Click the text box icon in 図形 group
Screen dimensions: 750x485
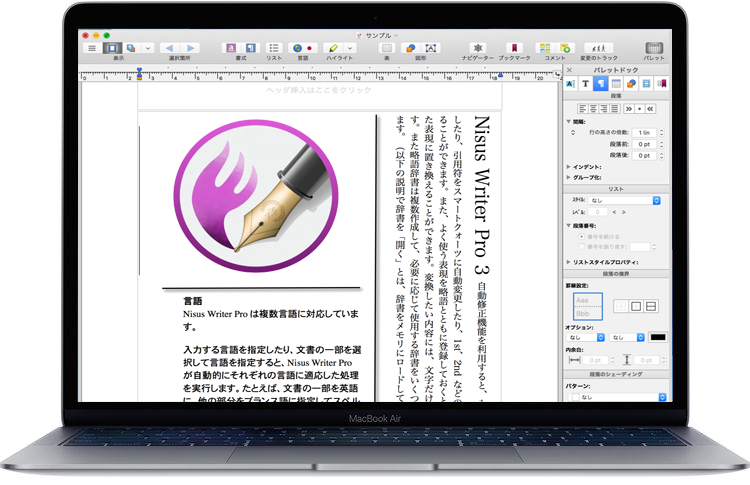click(430, 48)
